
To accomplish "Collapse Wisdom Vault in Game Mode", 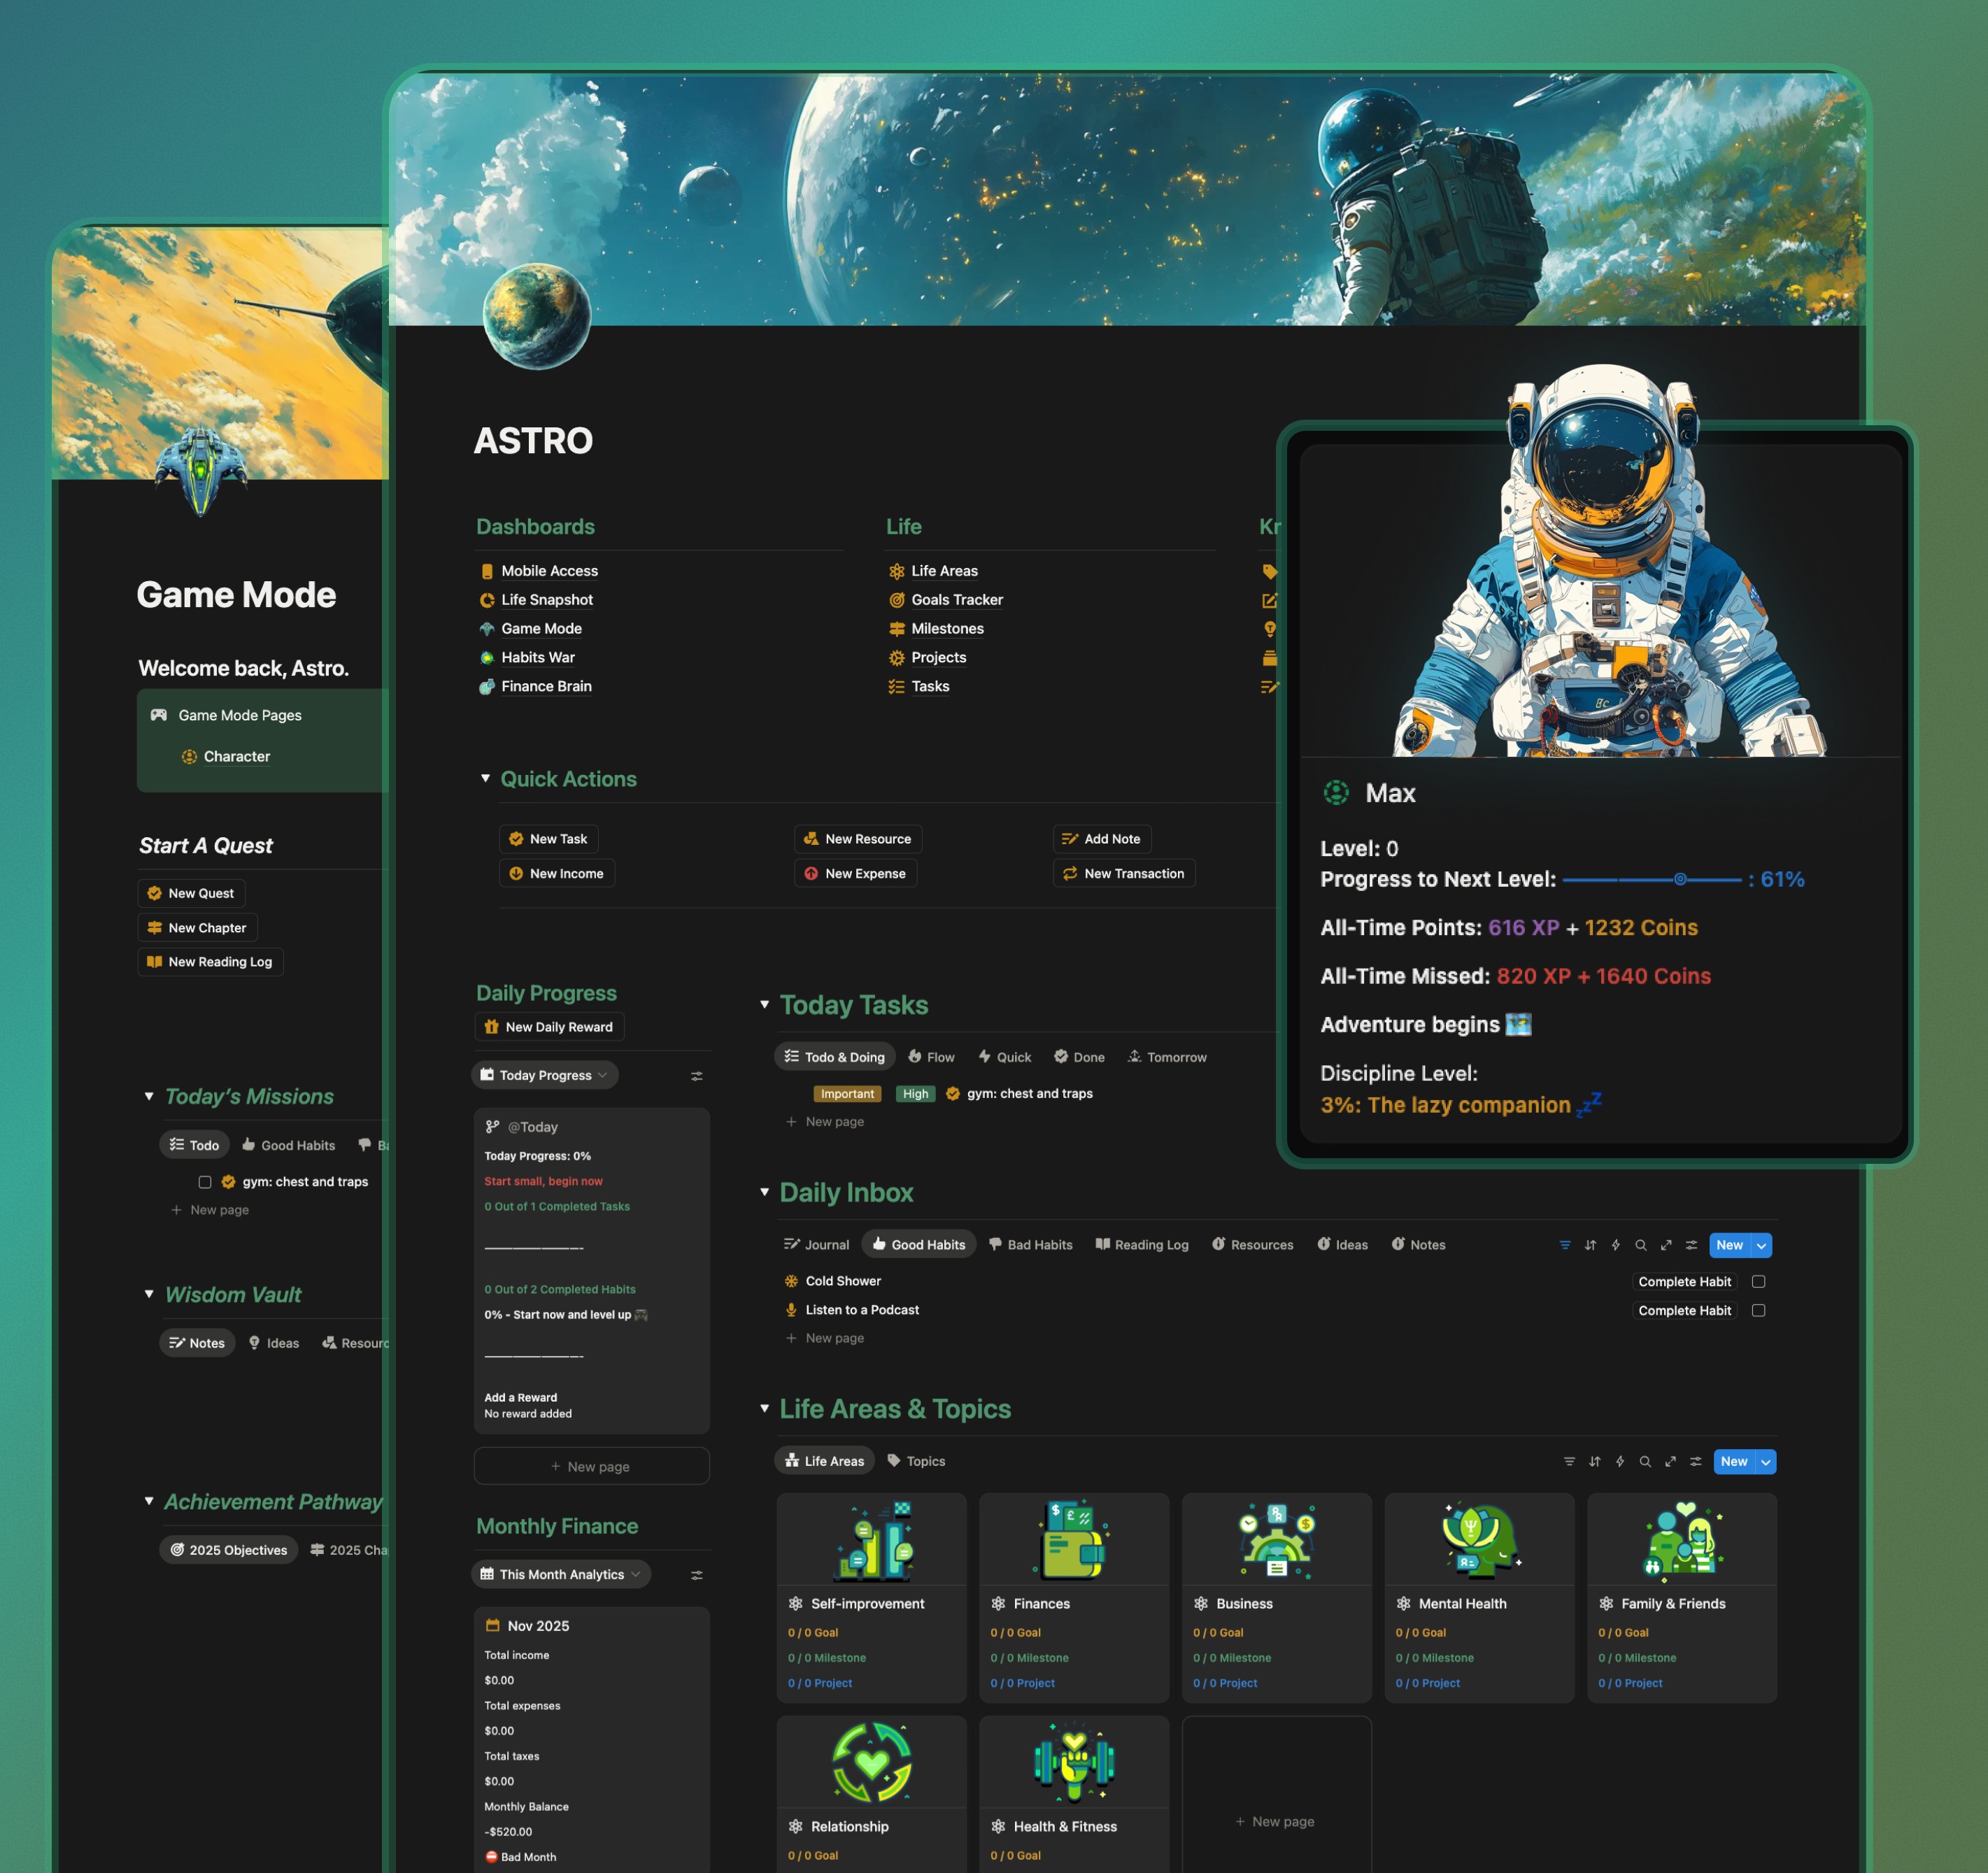I will (149, 1294).
